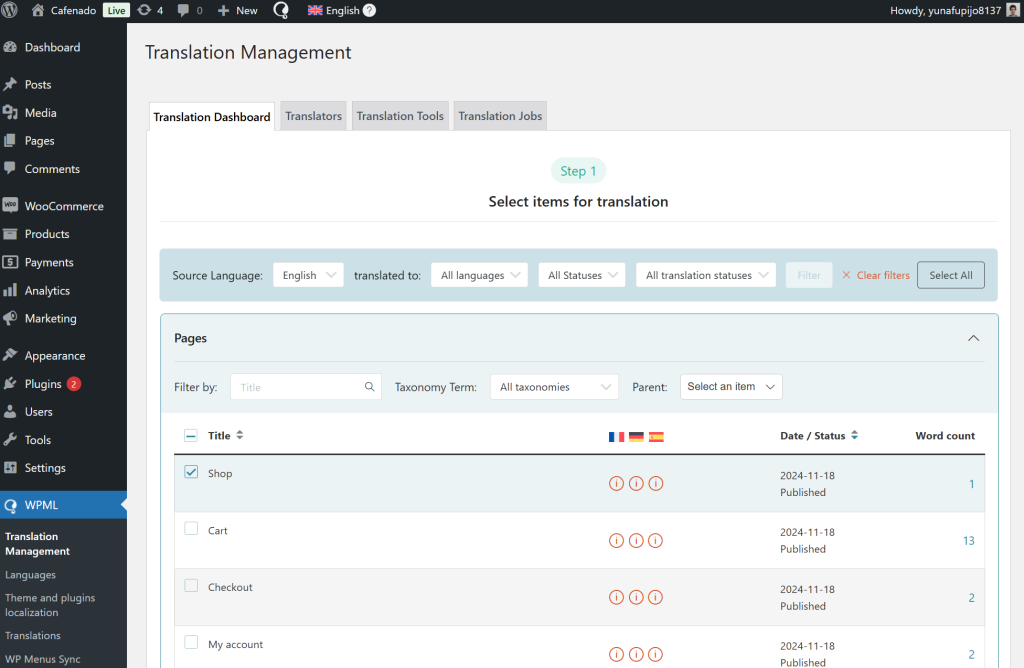This screenshot has width=1024, height=668.
Task: Click the German flag column icon
Action: pos(636,436)
